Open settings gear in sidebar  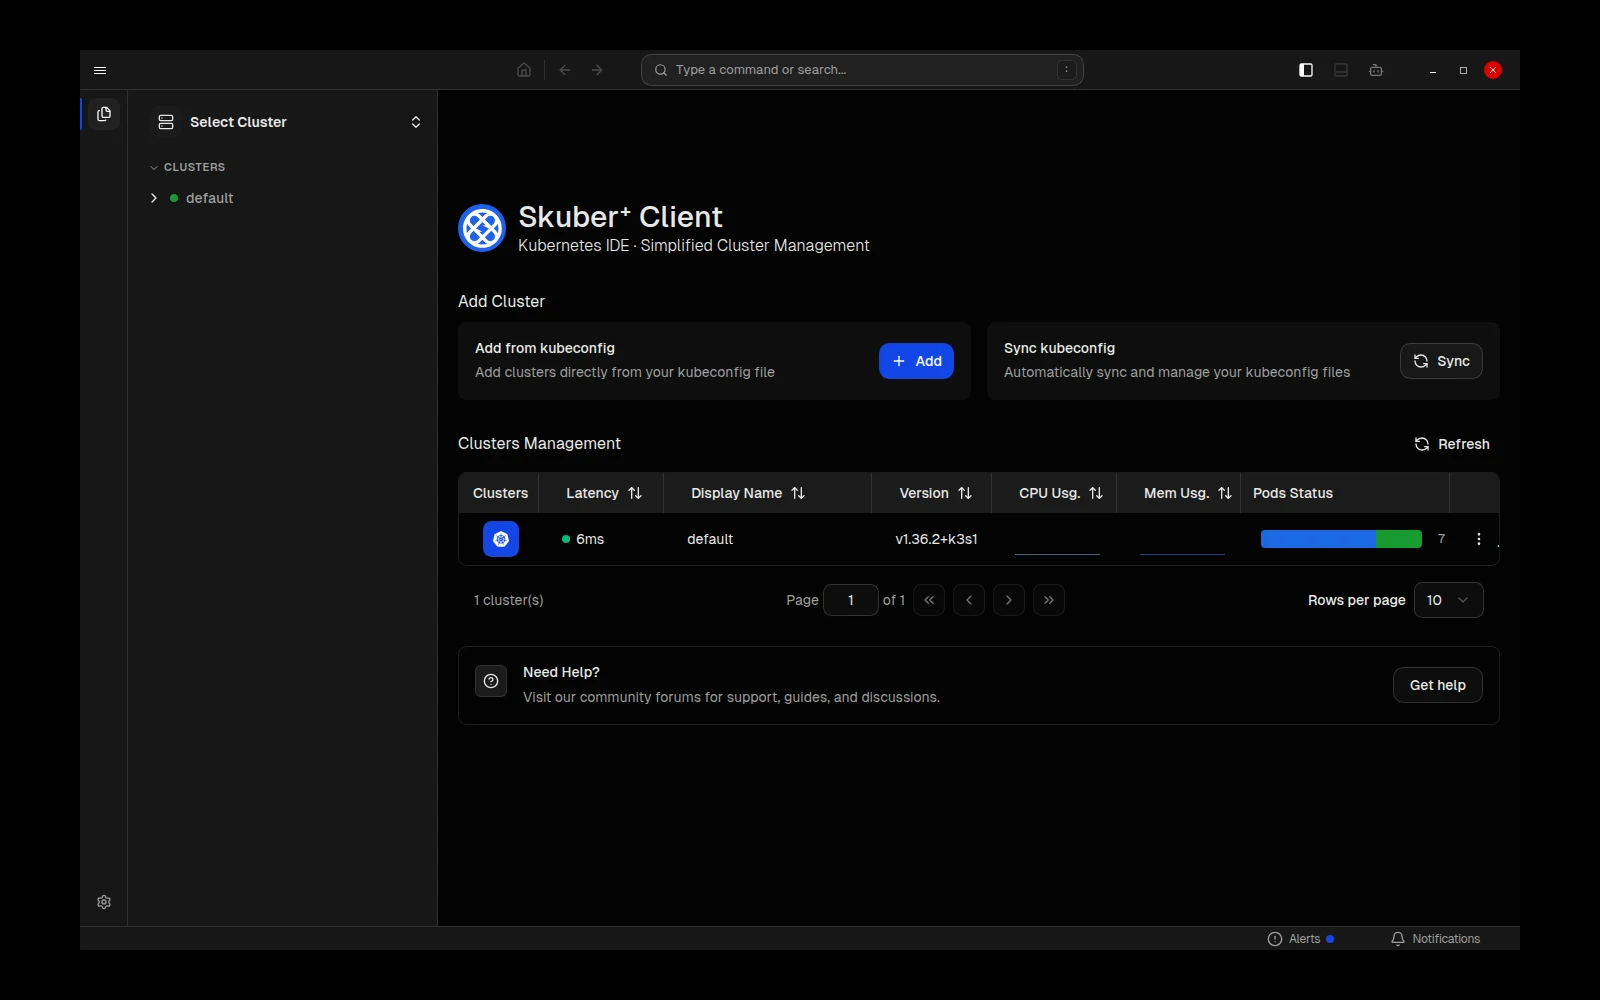104,902
